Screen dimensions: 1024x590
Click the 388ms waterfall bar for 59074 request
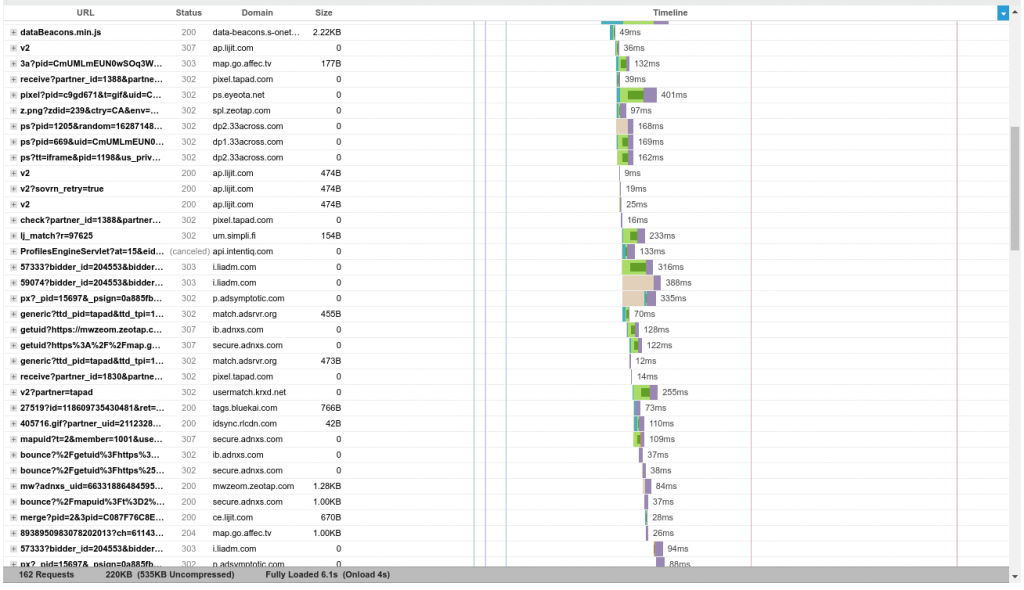tap(642, 283)
